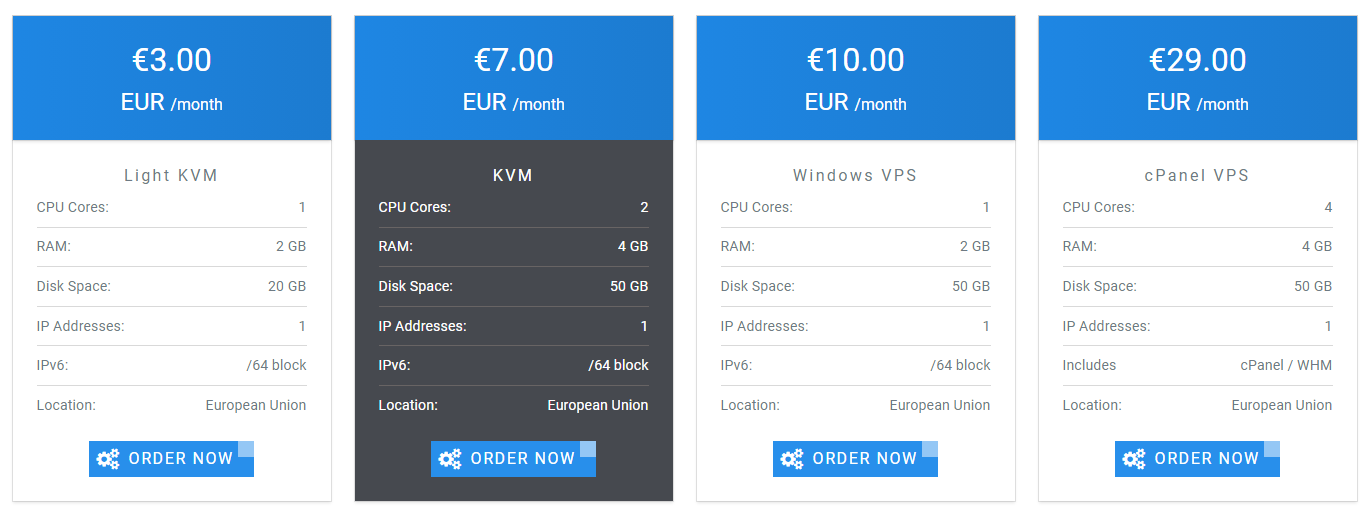The width and height of the screenshot is (1369, 514).
Task: Click gears icon on Windows VPS order button
Action: (x=792, y=459)
